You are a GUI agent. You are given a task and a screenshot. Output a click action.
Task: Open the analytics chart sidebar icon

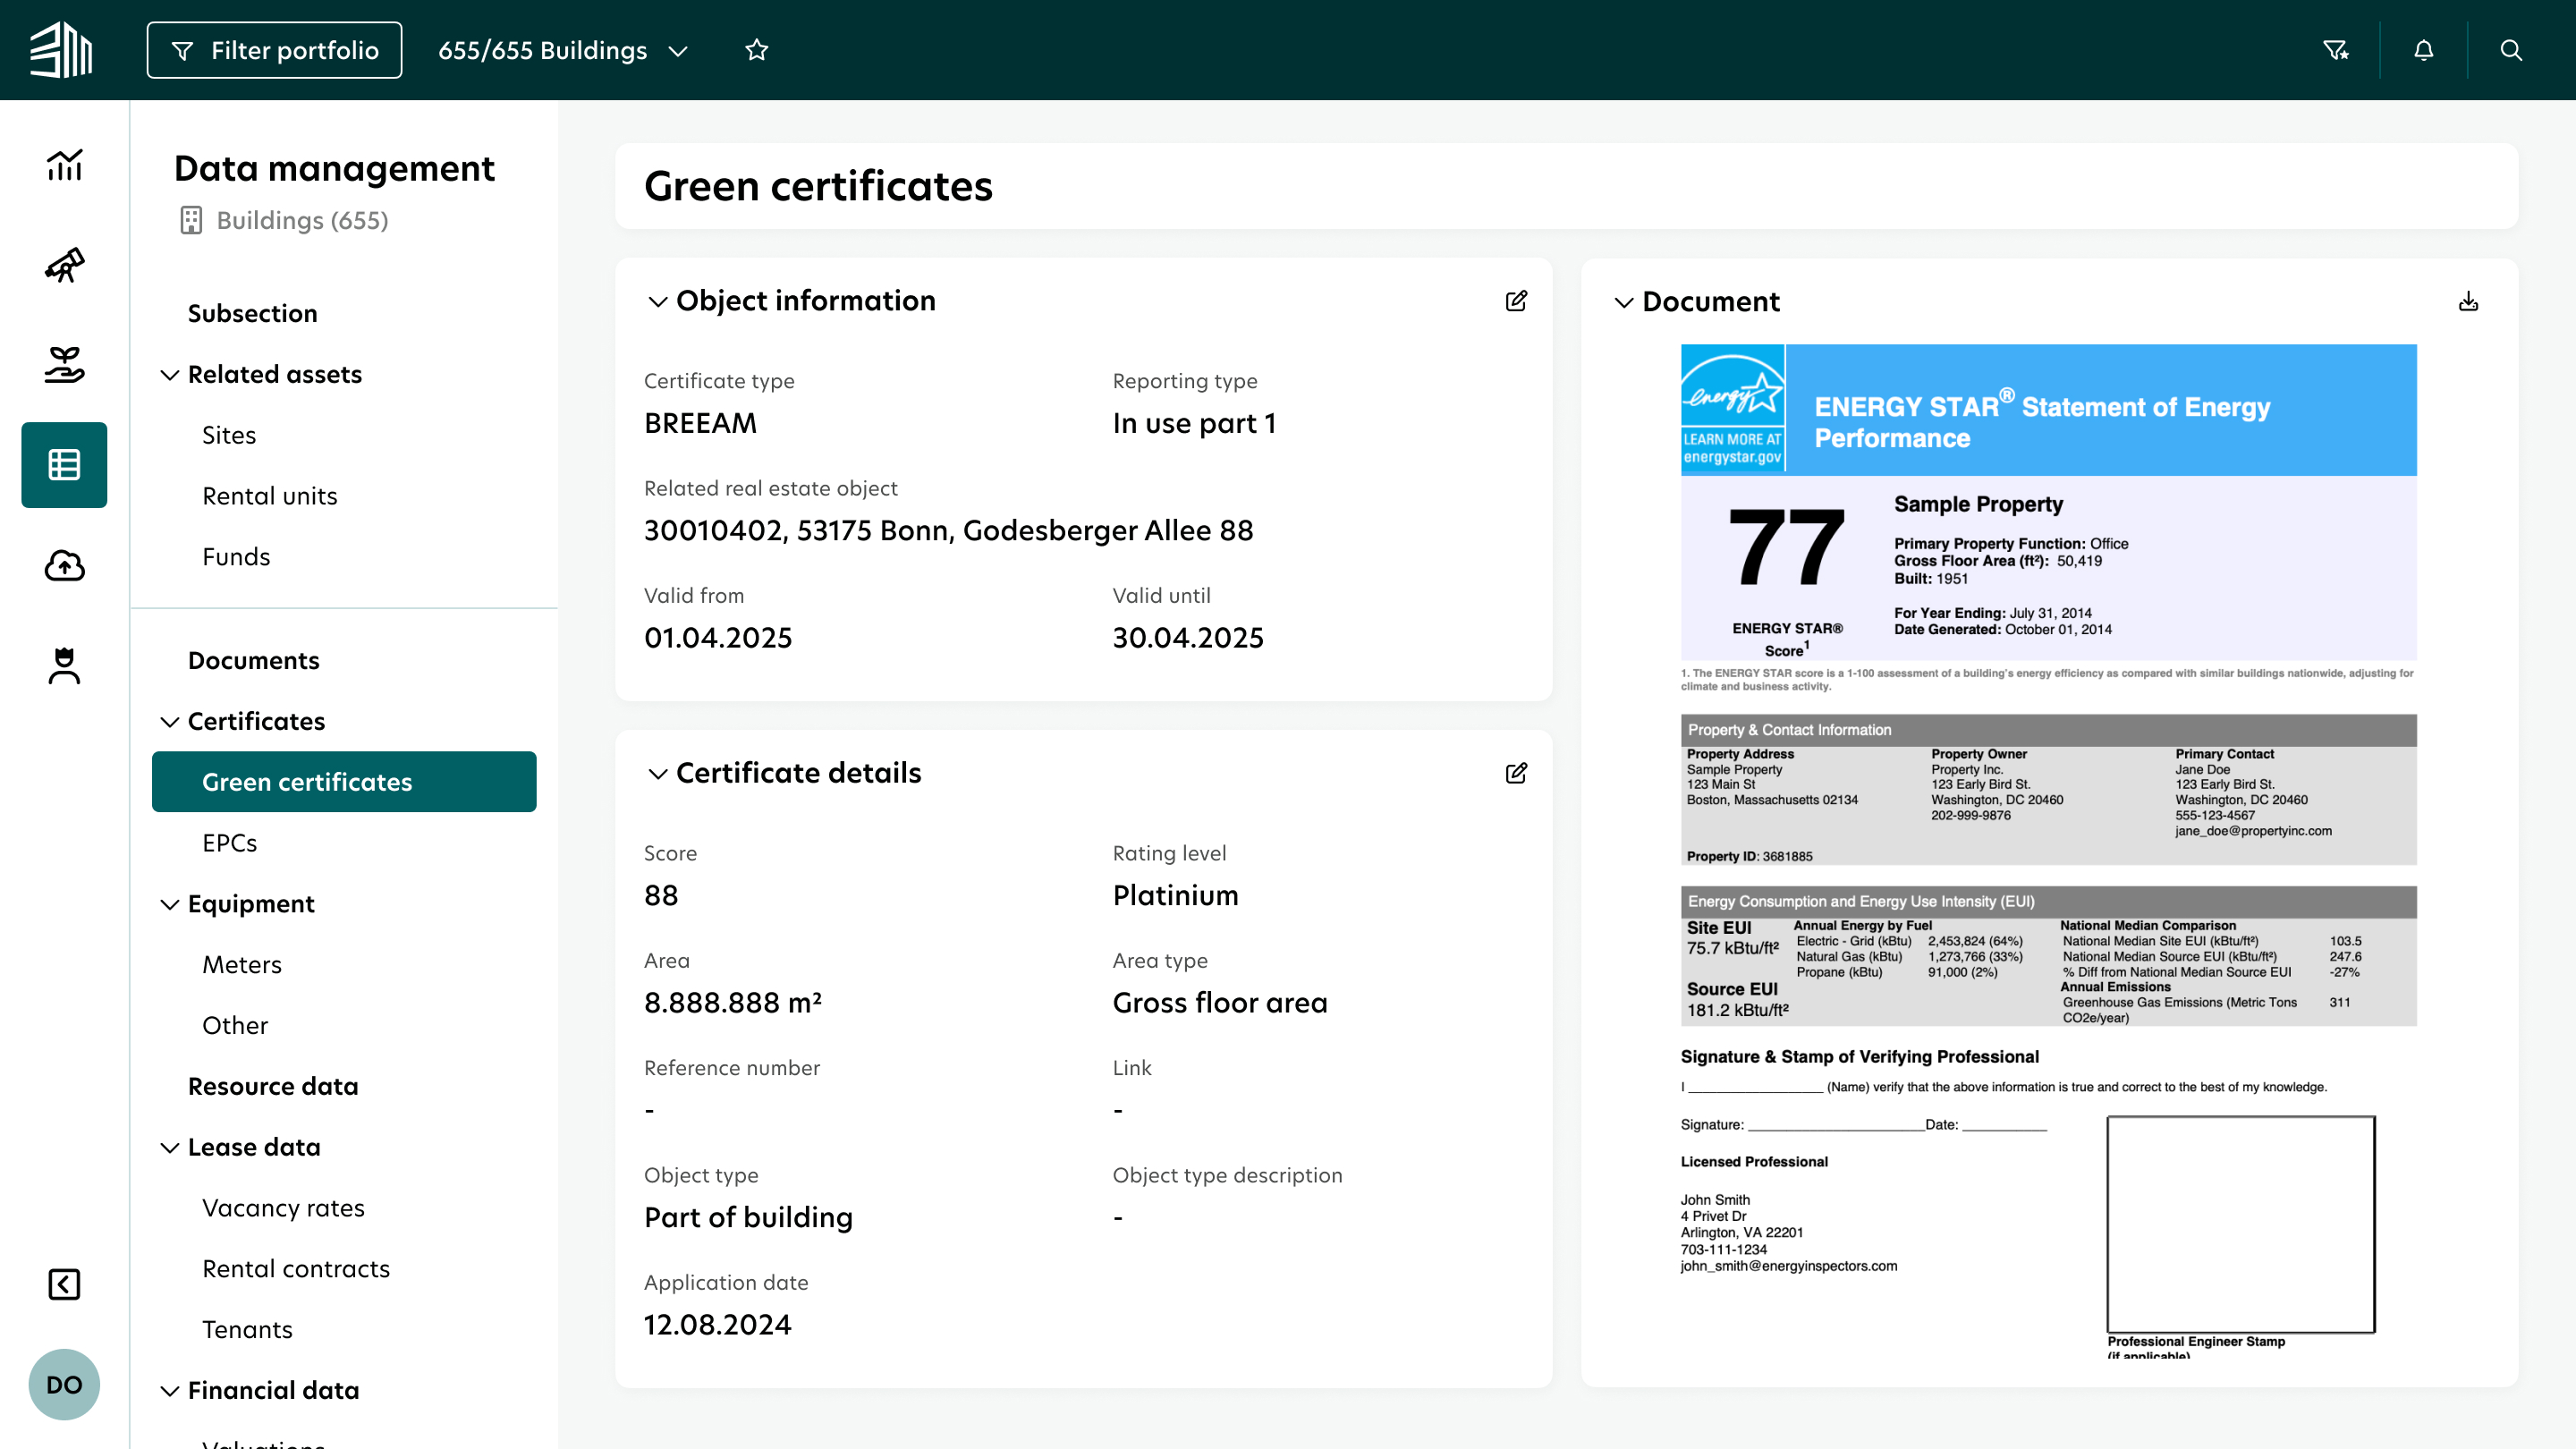click(x=64, y=165)
